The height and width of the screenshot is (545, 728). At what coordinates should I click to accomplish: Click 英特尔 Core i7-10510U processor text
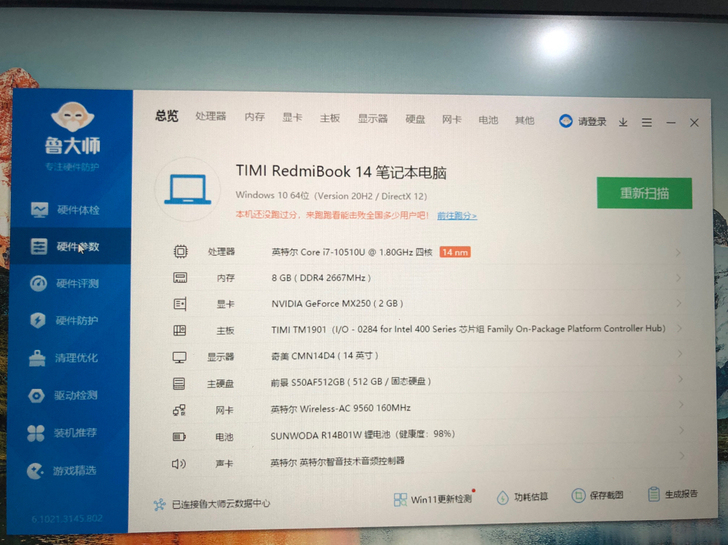pos(352,252)
